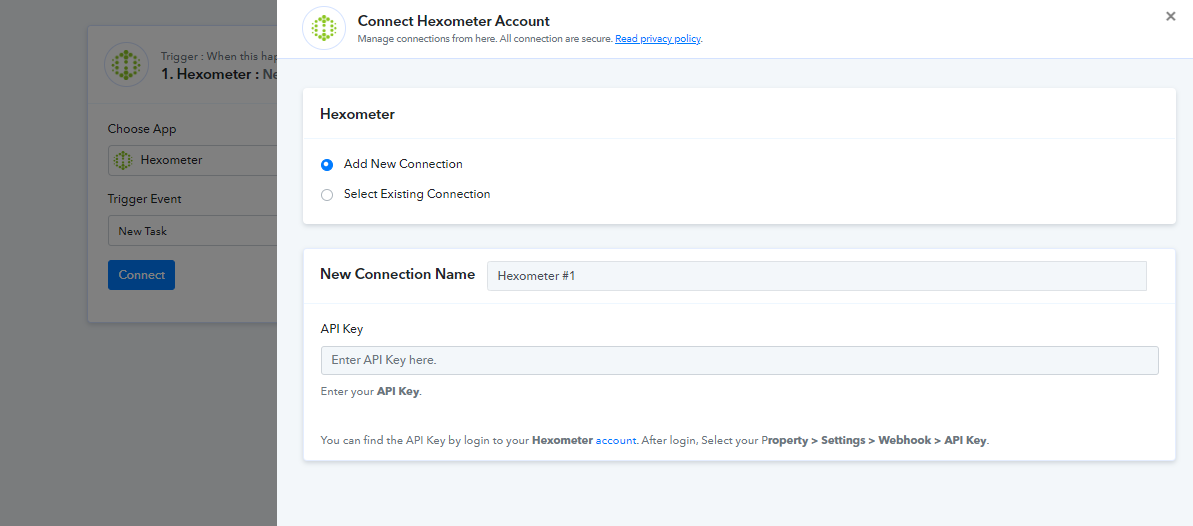Screen dimensions: 1193x526
Task: Click 'Trigger : When this happens' text
Action: point(218,56)
